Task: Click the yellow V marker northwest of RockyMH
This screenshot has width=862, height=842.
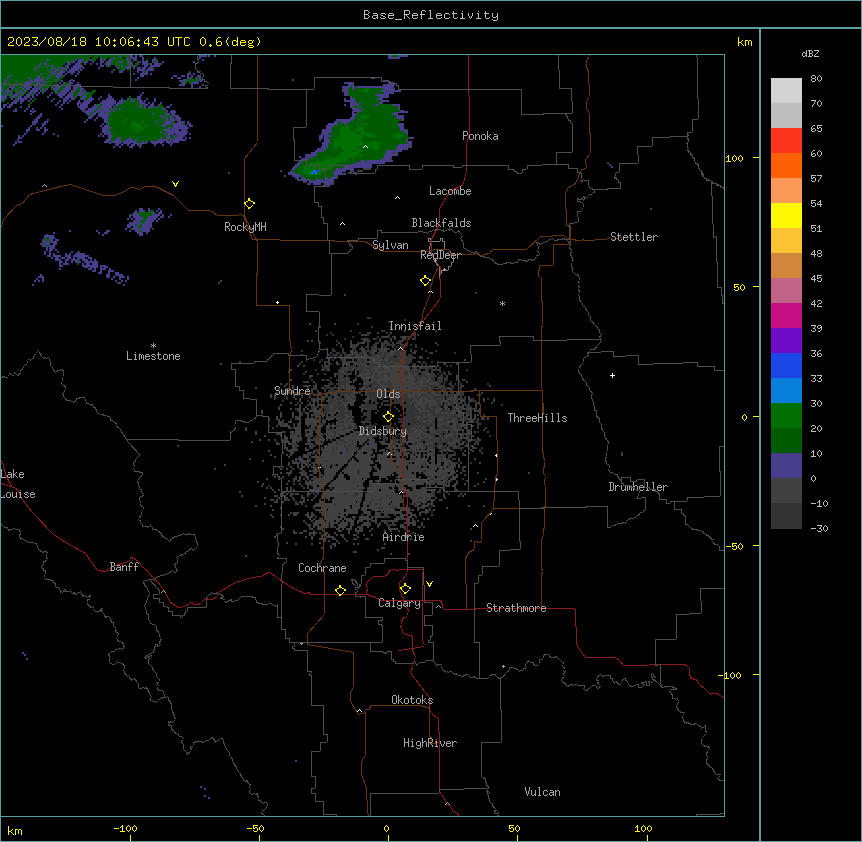Action: point(175,184)
